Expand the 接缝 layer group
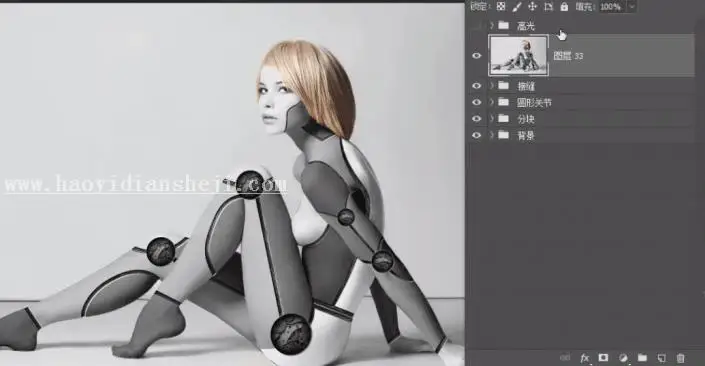705x366 pixels. [x=492, y=85]
